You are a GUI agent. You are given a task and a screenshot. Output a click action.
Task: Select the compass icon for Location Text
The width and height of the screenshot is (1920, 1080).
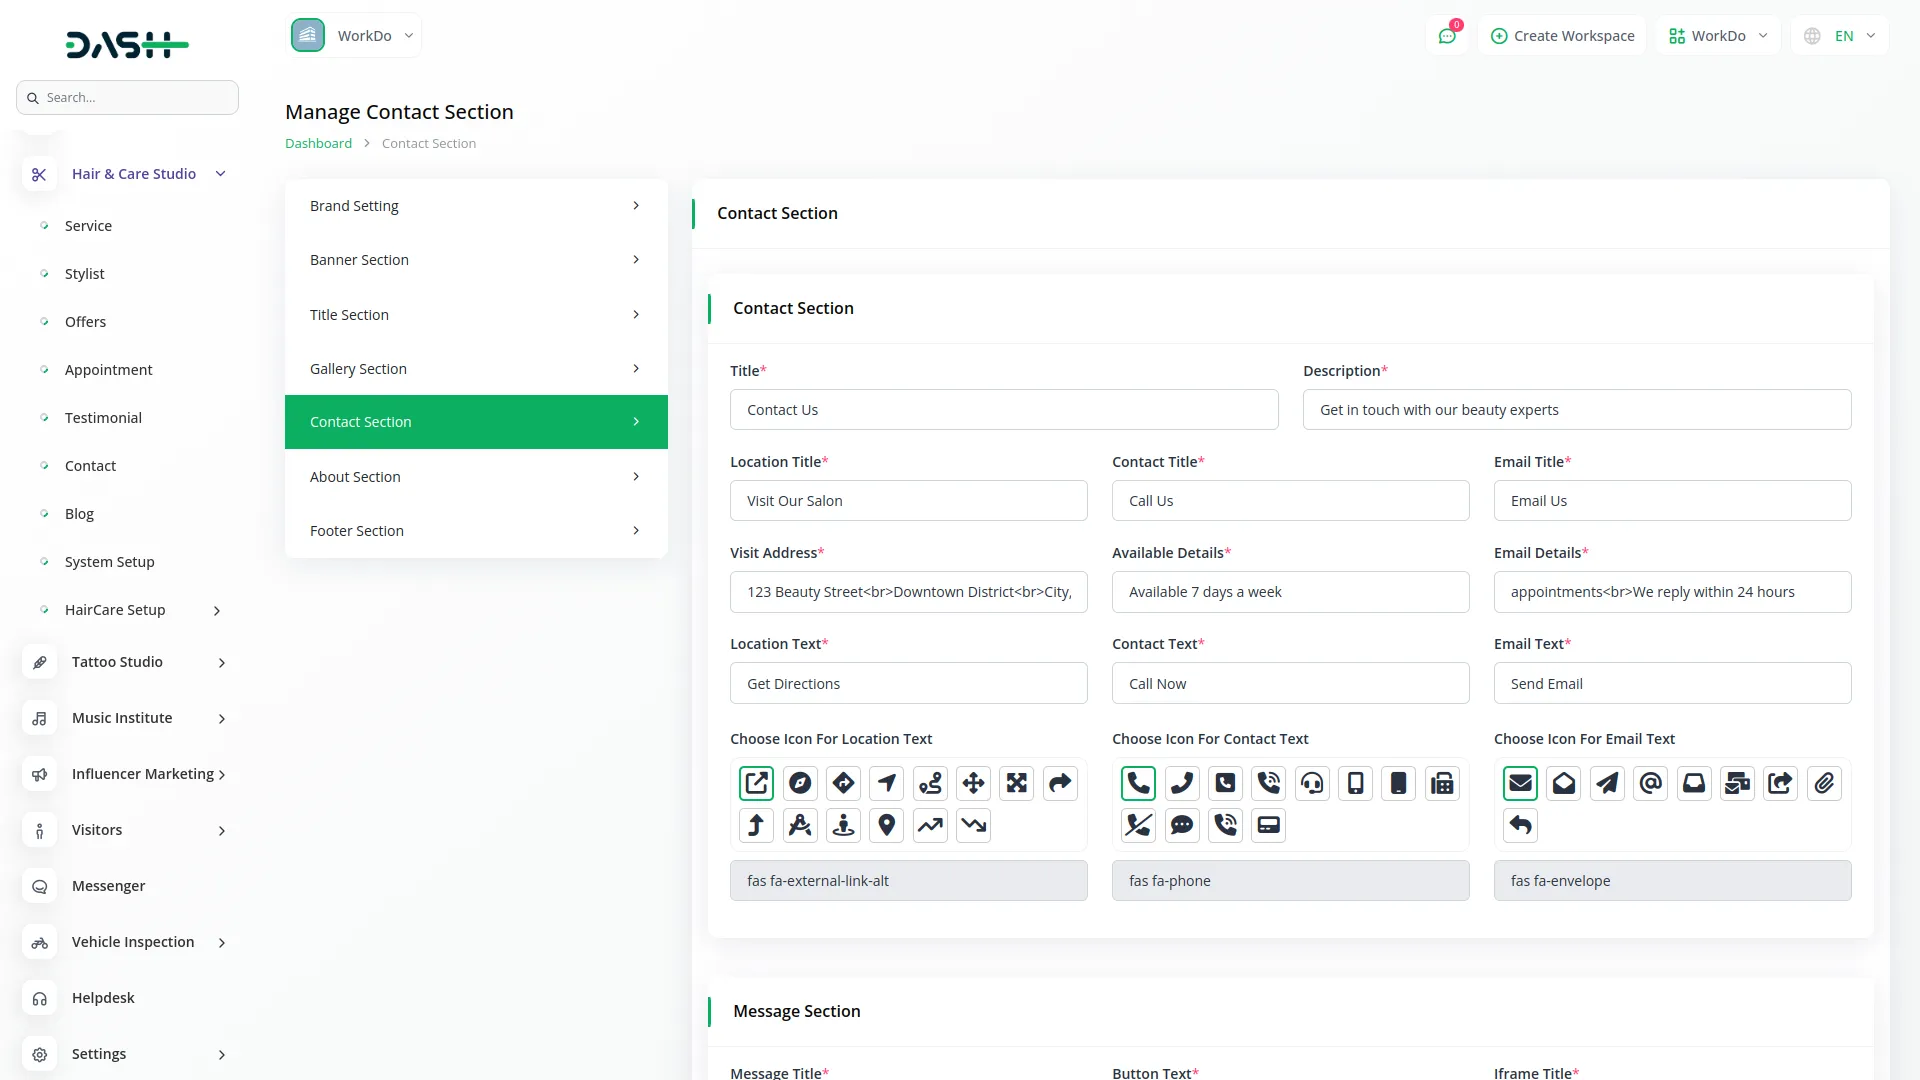coord(800,783)
